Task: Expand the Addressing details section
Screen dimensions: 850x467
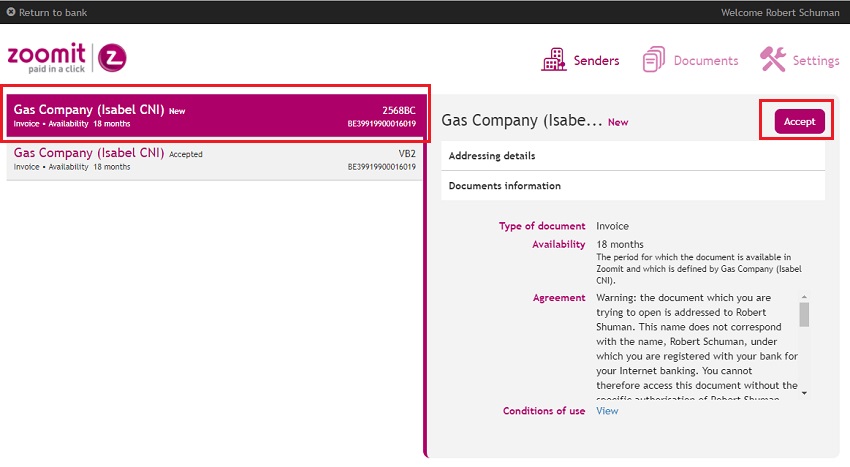Action: tap(633, 156)
